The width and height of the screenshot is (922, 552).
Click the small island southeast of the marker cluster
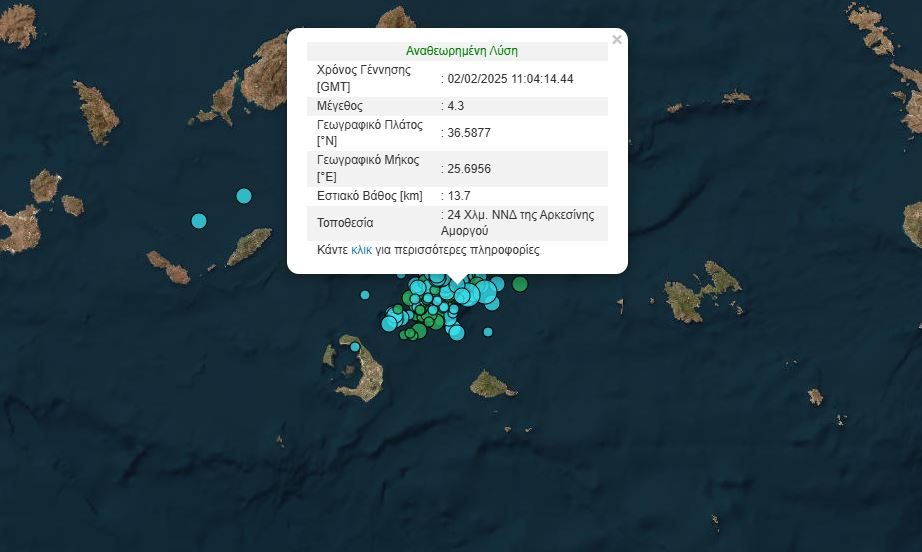tap(491, 384)
